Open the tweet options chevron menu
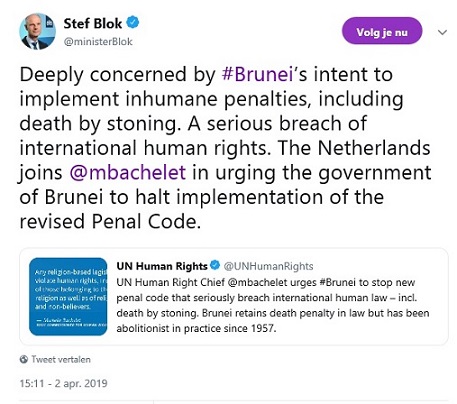Screen dimensions: 457x404 [442, 32]
